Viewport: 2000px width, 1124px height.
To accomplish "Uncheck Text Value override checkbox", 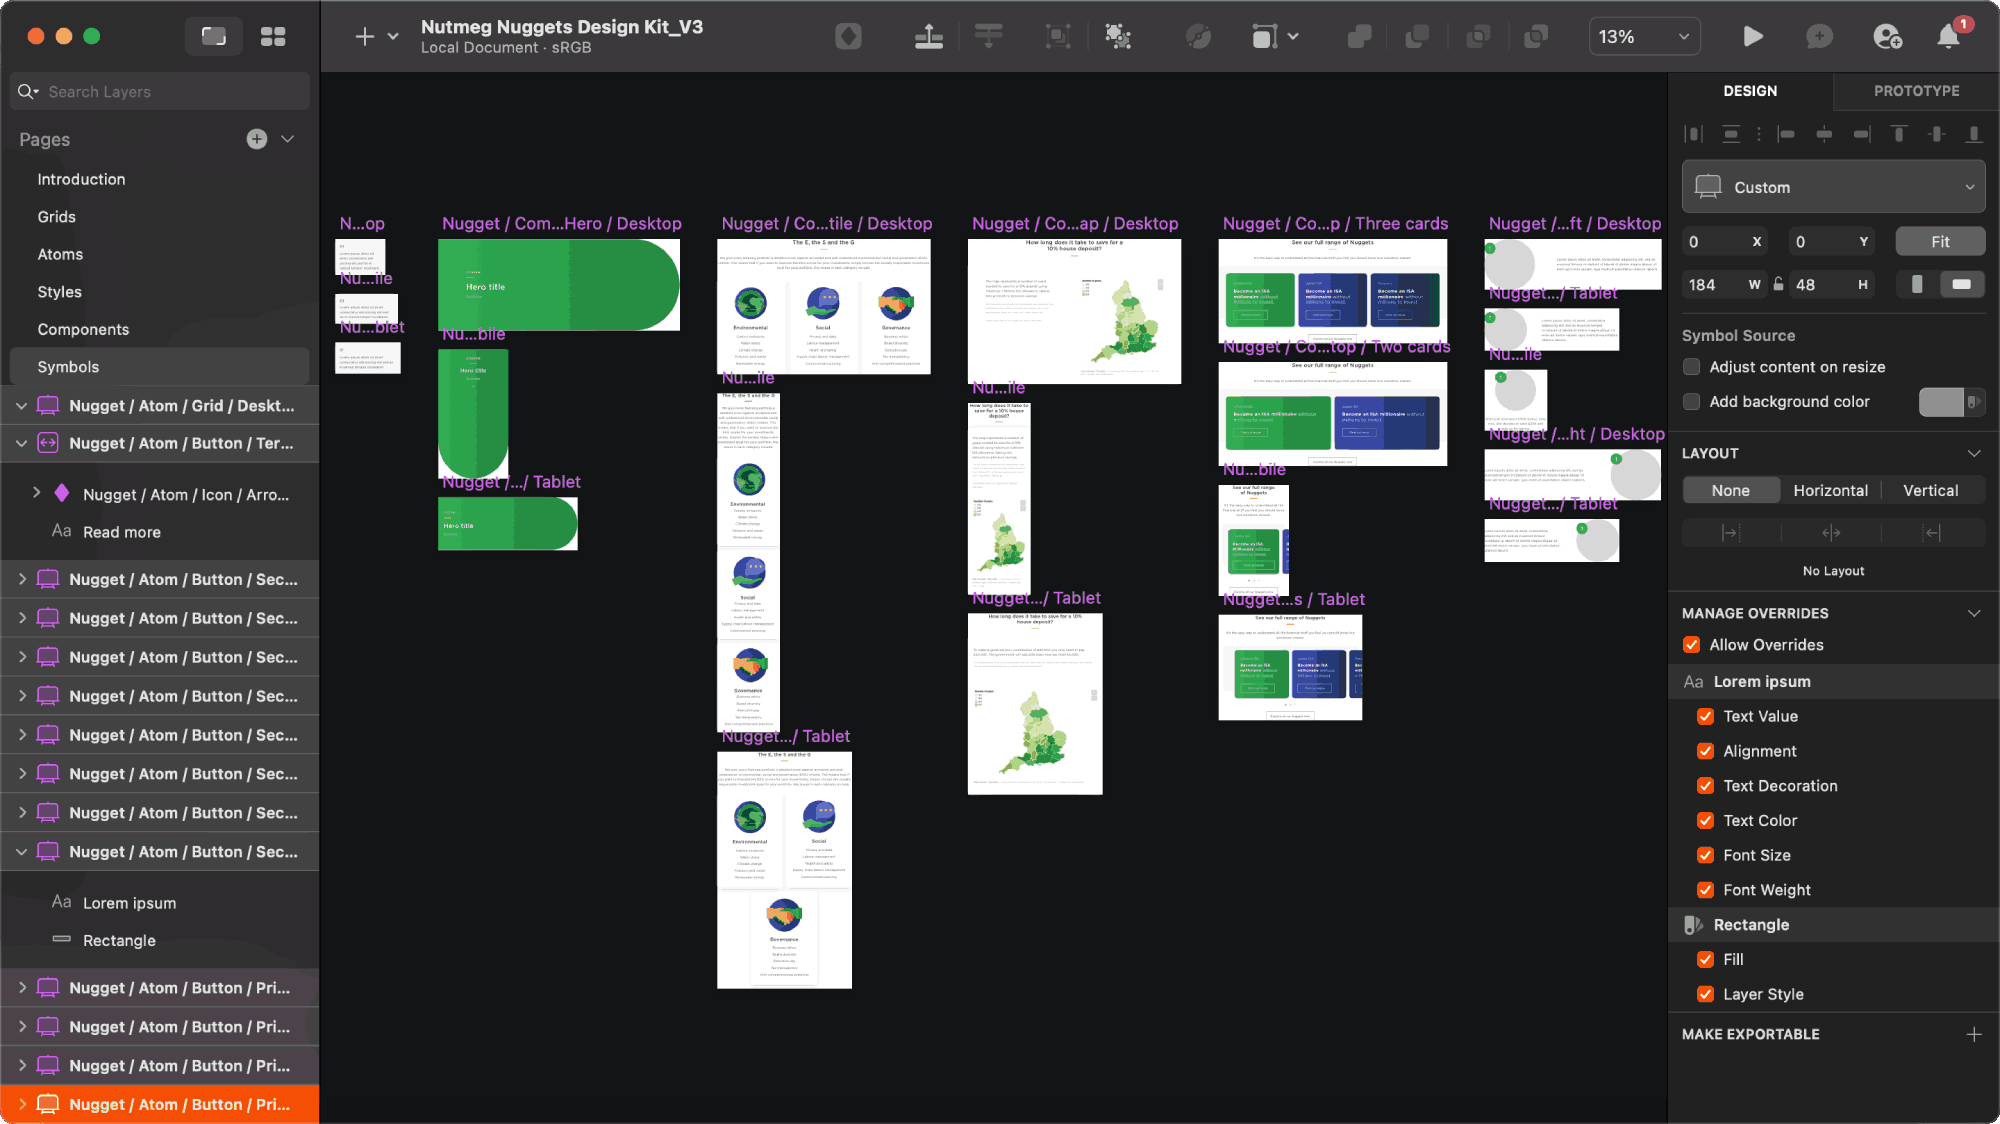I will pyautogui.click(x=1706, y=716).
